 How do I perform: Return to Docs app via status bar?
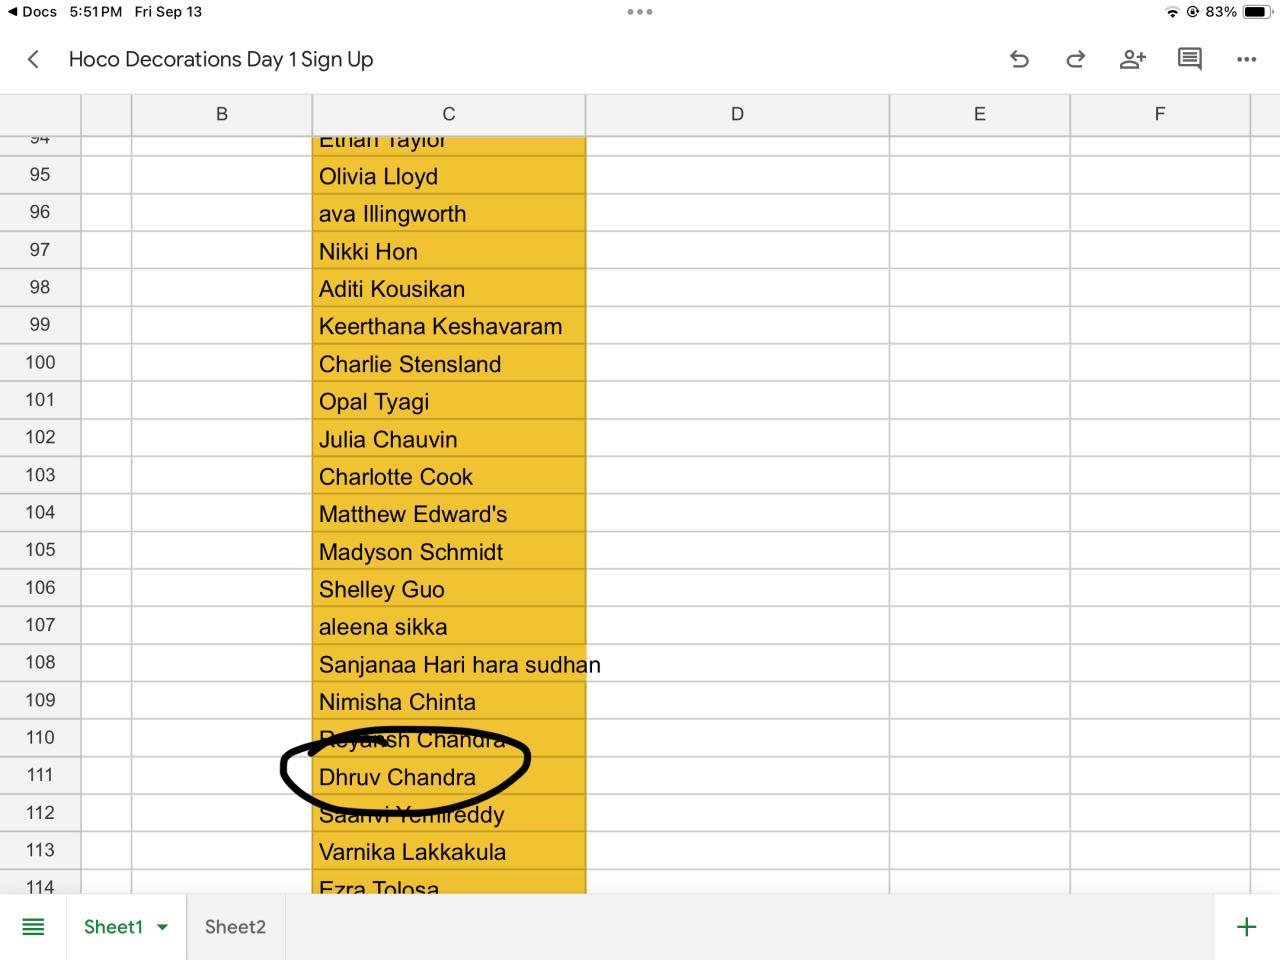(x=33, y=12)
